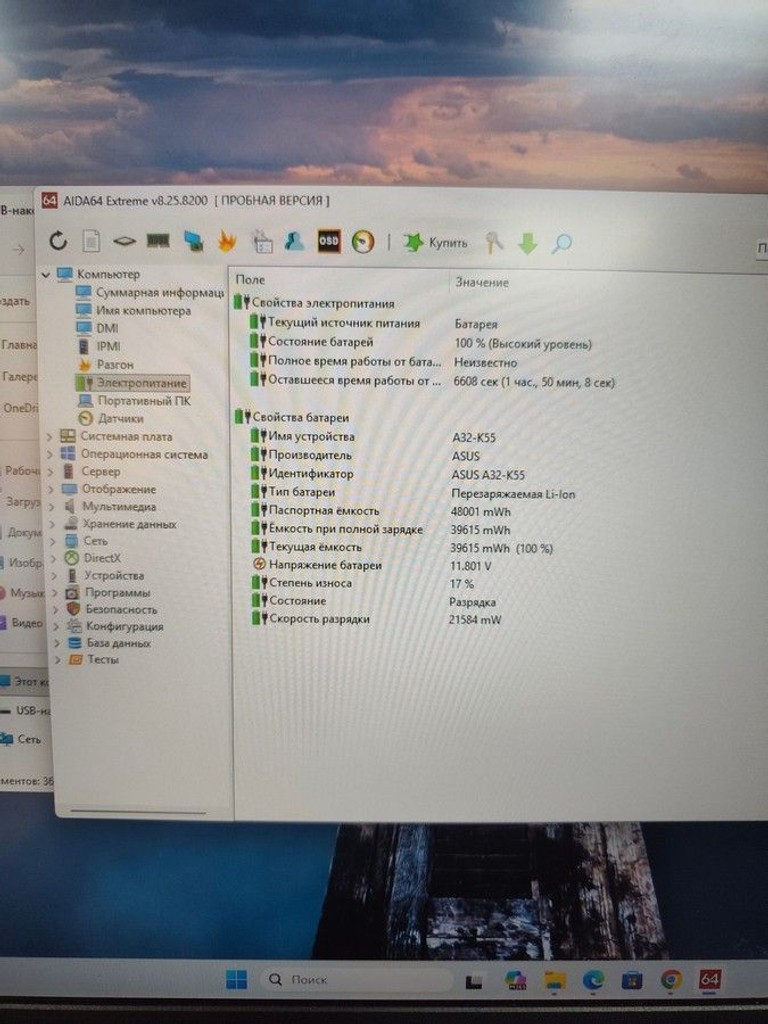Viewport: 768px width, 1024px height.
Task: Click the Купить buy button
Action: coord(436,242)
